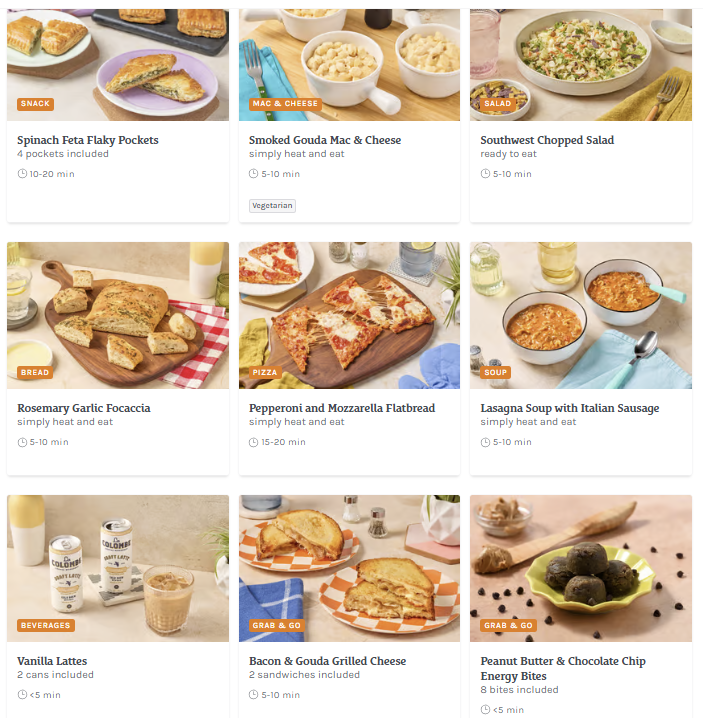This screenshot has width=703, height=718.
Task: Click the clock icon under Rosemary Garlic Focaccia
Action: point(22,442)
